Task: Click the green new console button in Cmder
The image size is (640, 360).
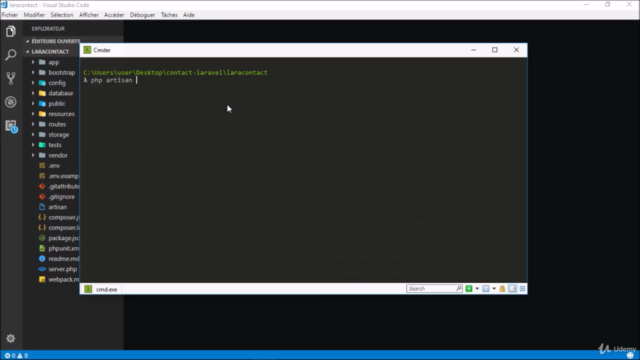Action: point(469,289)
